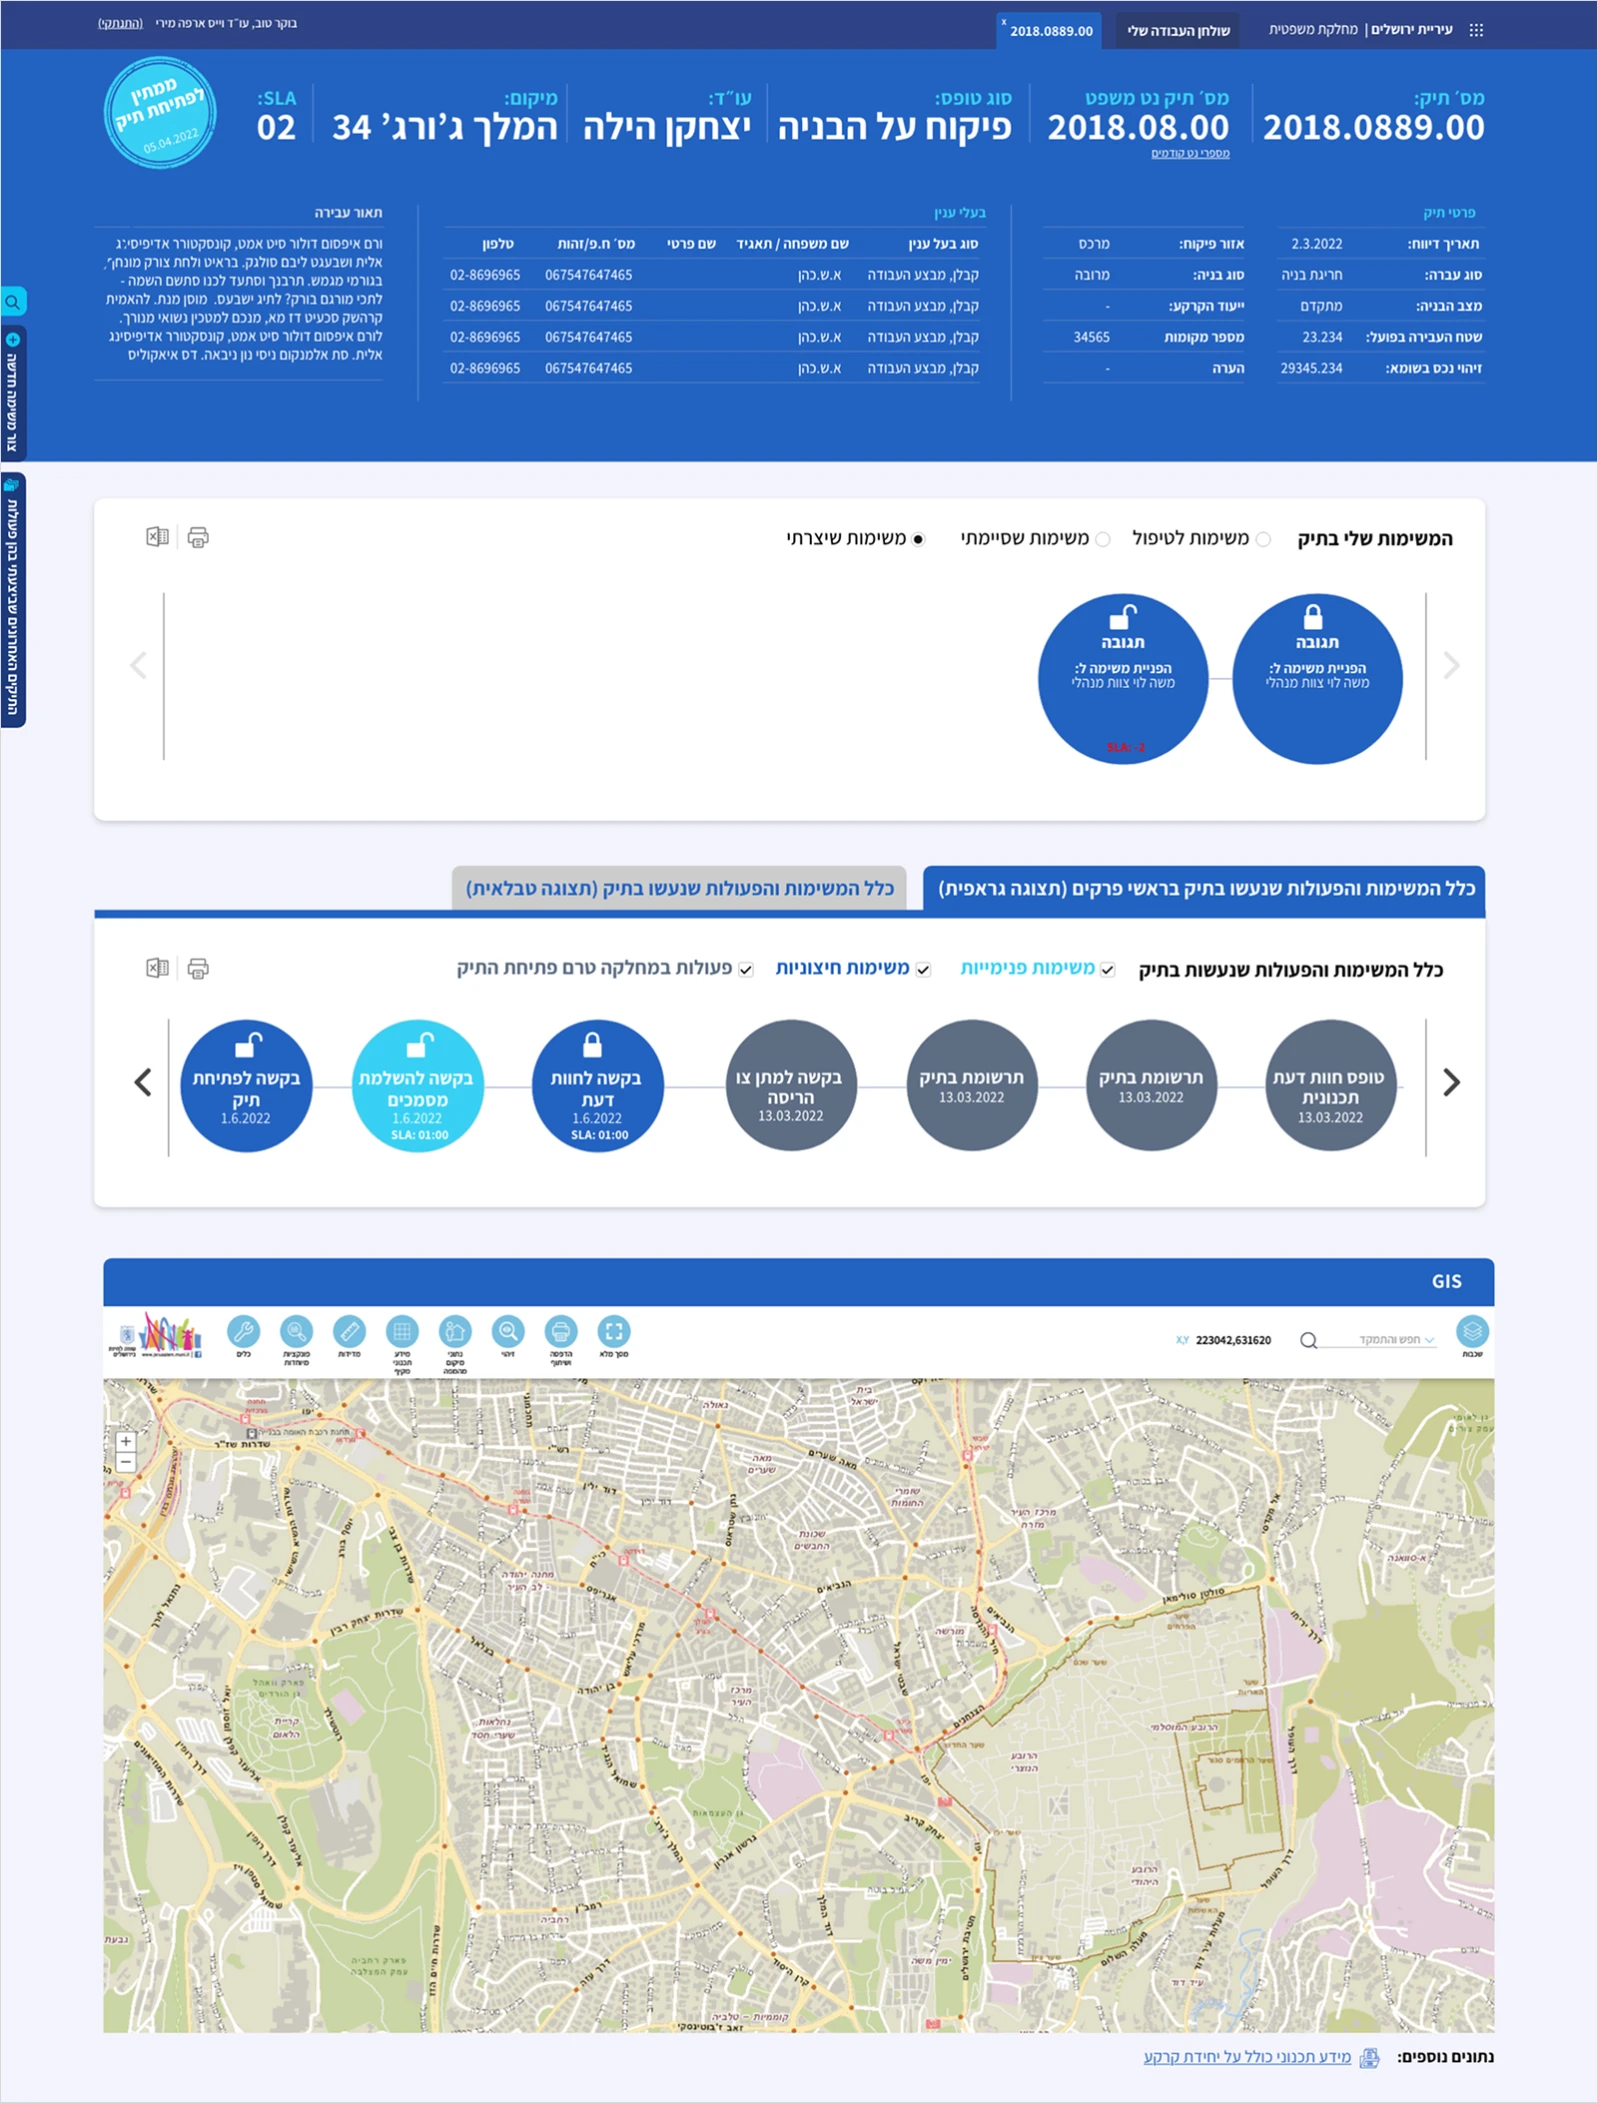Select the 2018.0889.00 case tab
This screenshot has width=1598, height=2103.
point(1051,31)
